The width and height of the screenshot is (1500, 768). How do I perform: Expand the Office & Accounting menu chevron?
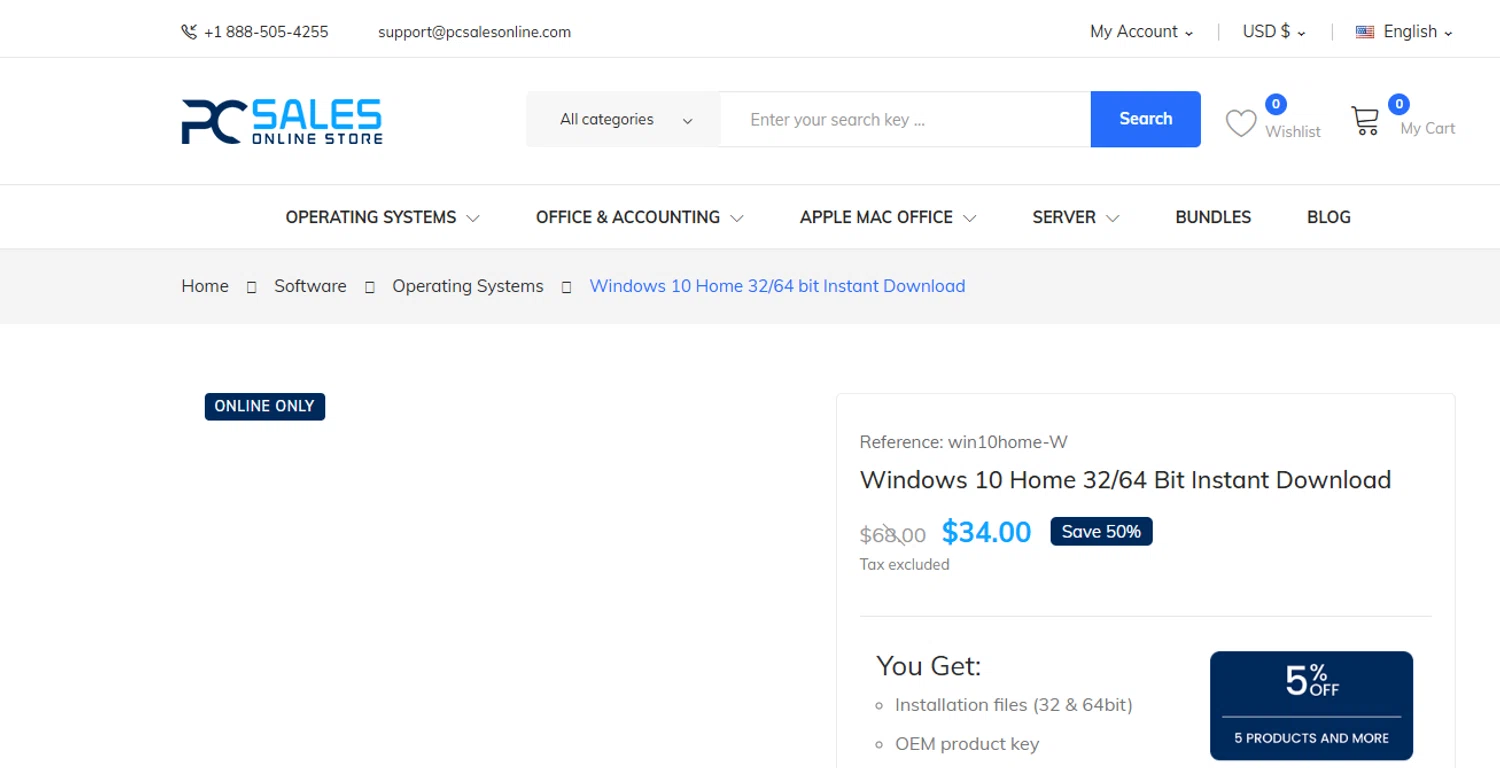[x=737, y=218]
